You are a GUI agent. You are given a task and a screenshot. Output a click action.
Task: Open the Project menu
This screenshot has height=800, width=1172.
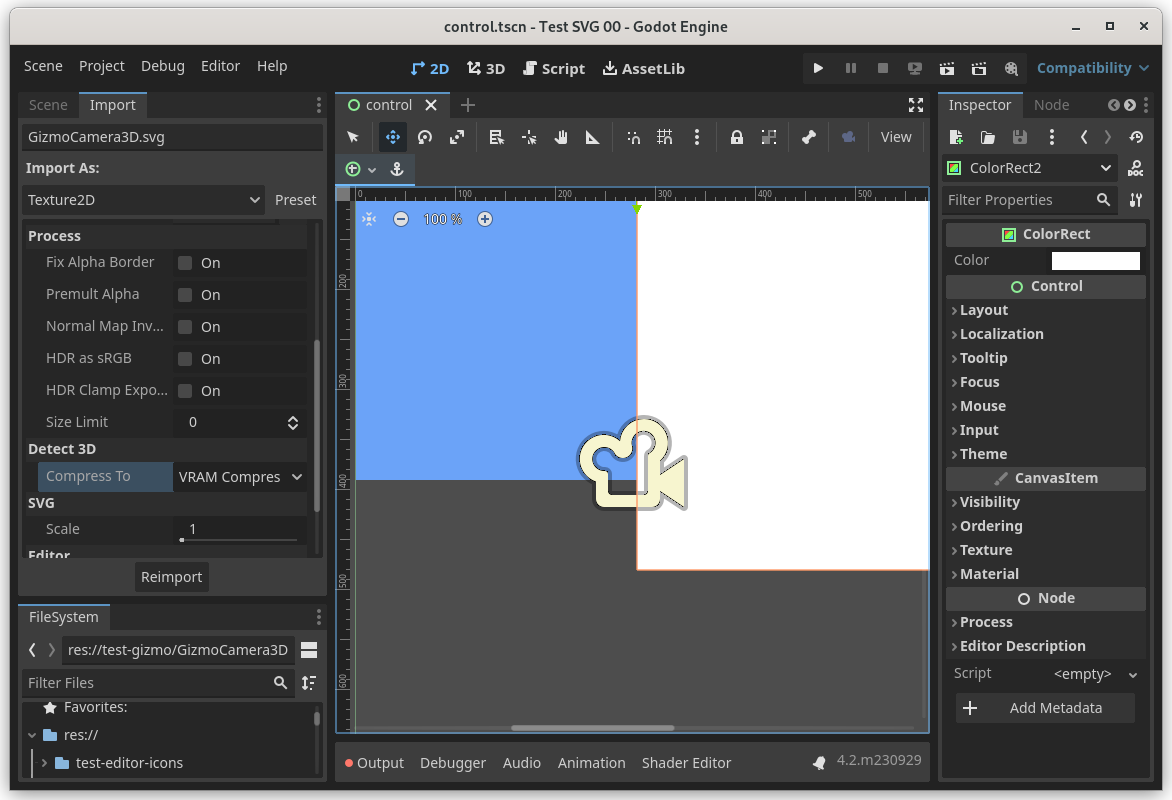[101, 66]
